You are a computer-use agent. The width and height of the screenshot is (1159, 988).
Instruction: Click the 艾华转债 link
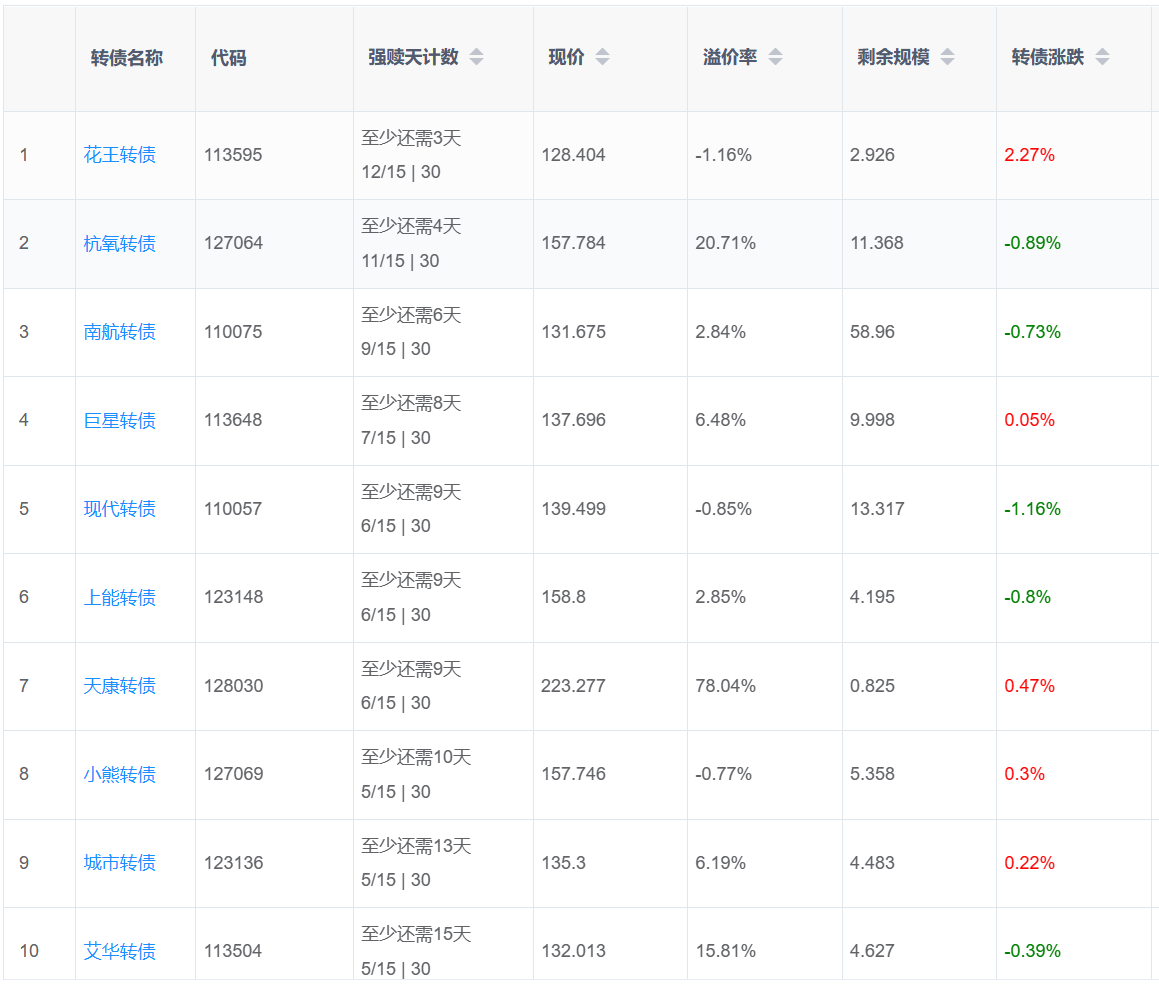tap(120, 951)
